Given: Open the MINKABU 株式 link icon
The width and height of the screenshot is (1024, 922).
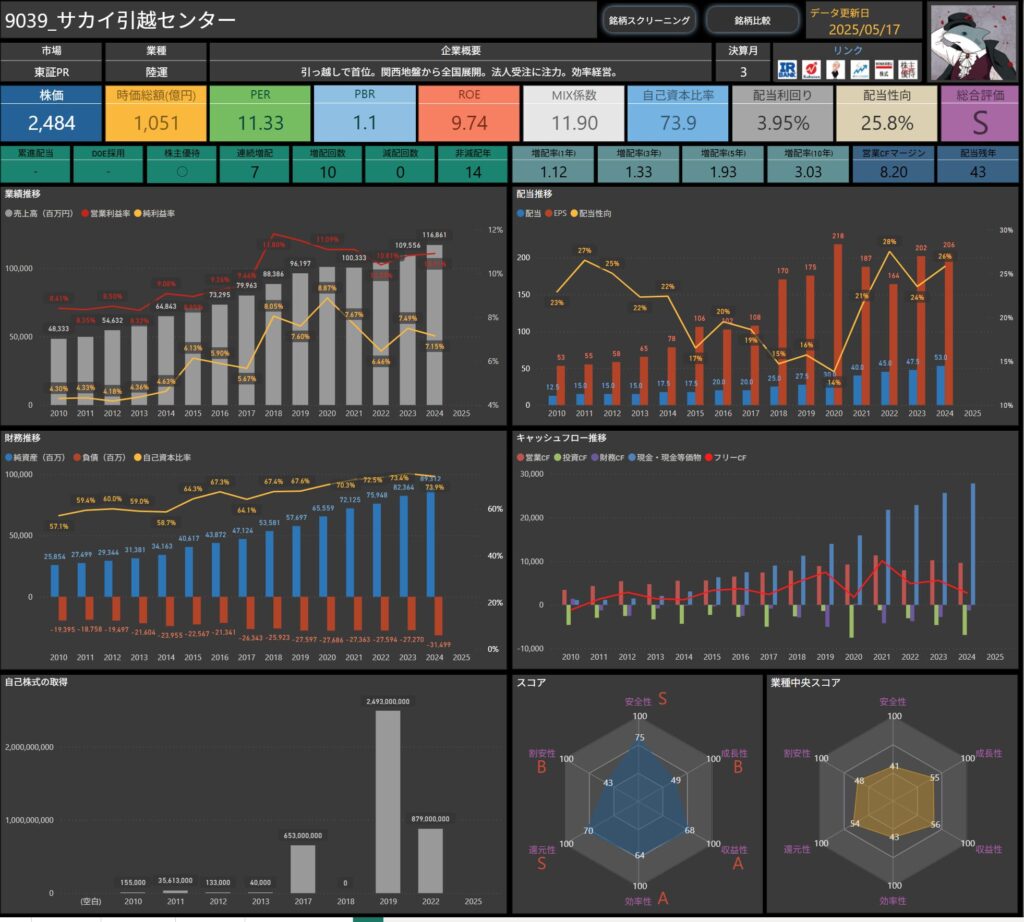Looking at the screenshot, I should (884, 70).
